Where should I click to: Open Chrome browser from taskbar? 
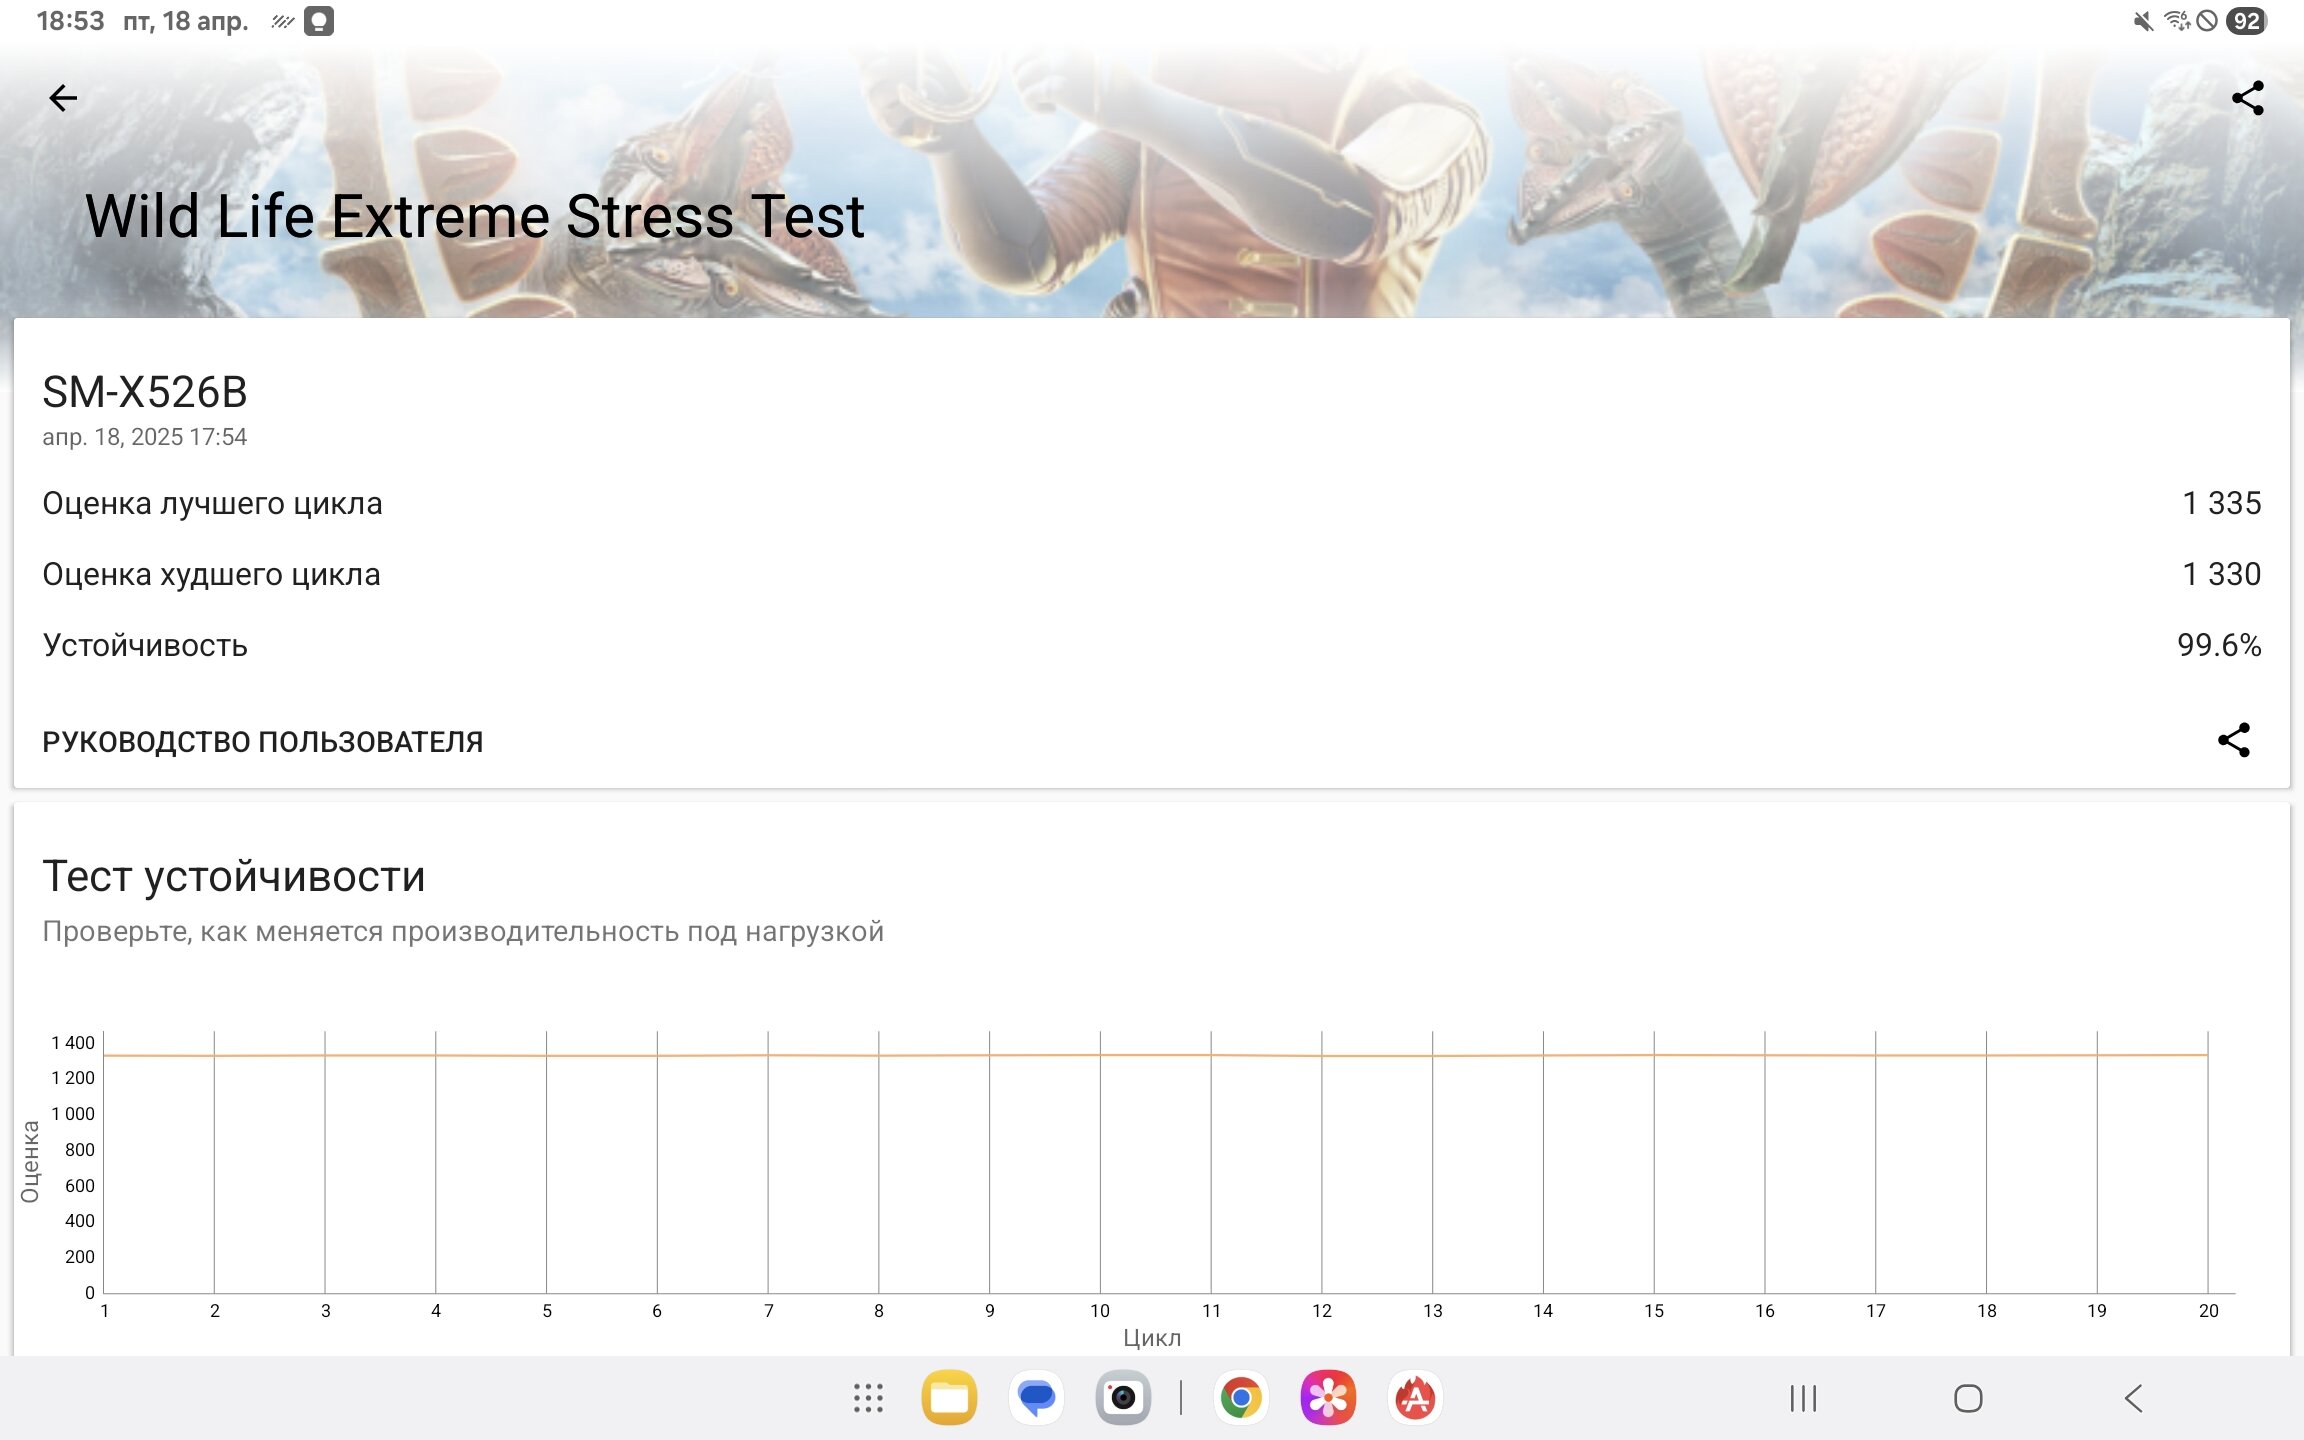1241,1398
